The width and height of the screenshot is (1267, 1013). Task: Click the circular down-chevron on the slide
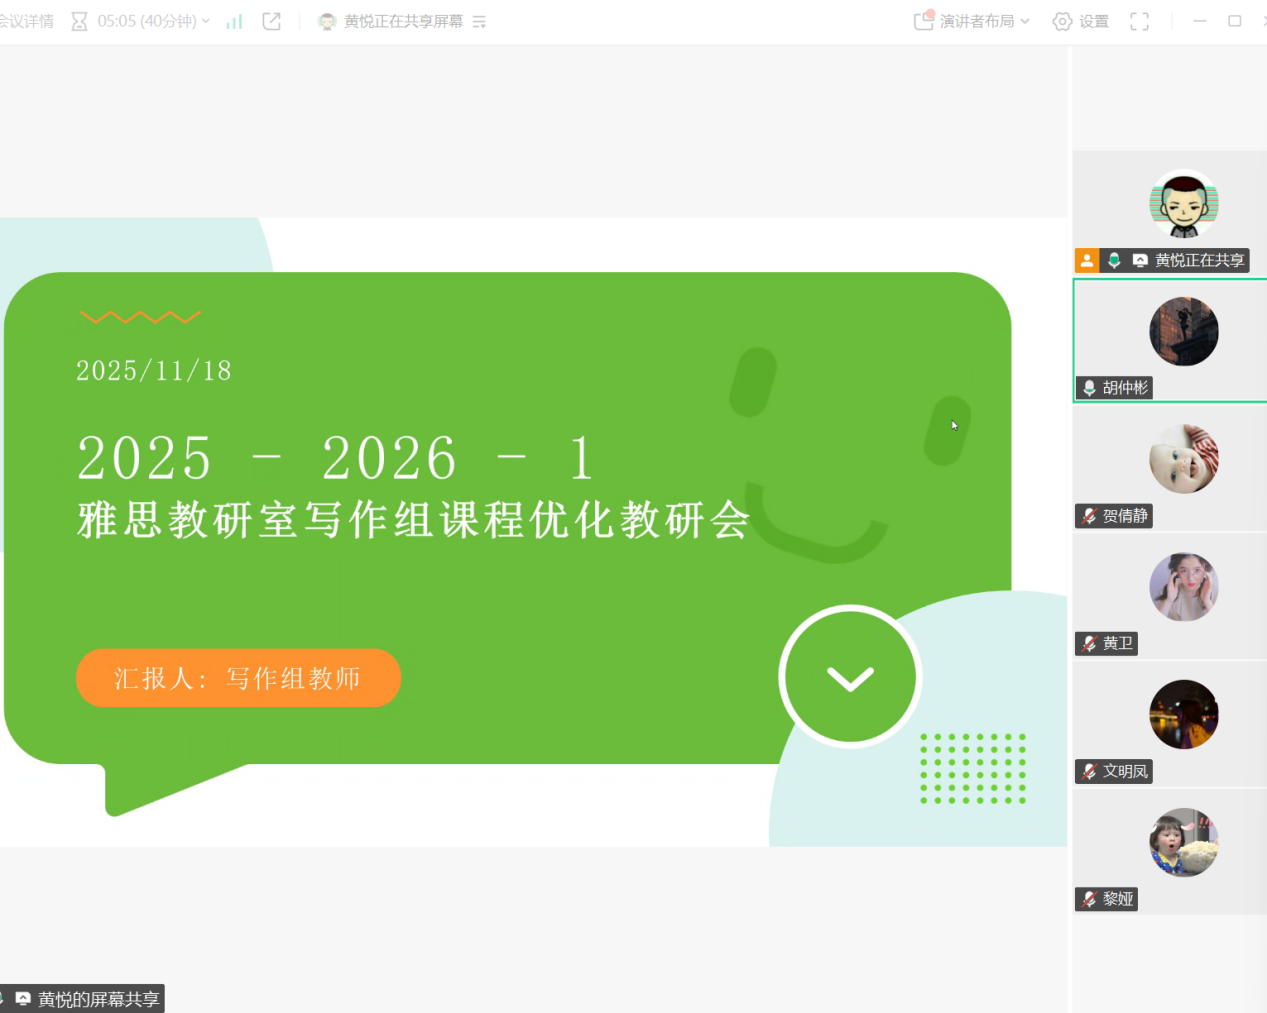point(850,677)
